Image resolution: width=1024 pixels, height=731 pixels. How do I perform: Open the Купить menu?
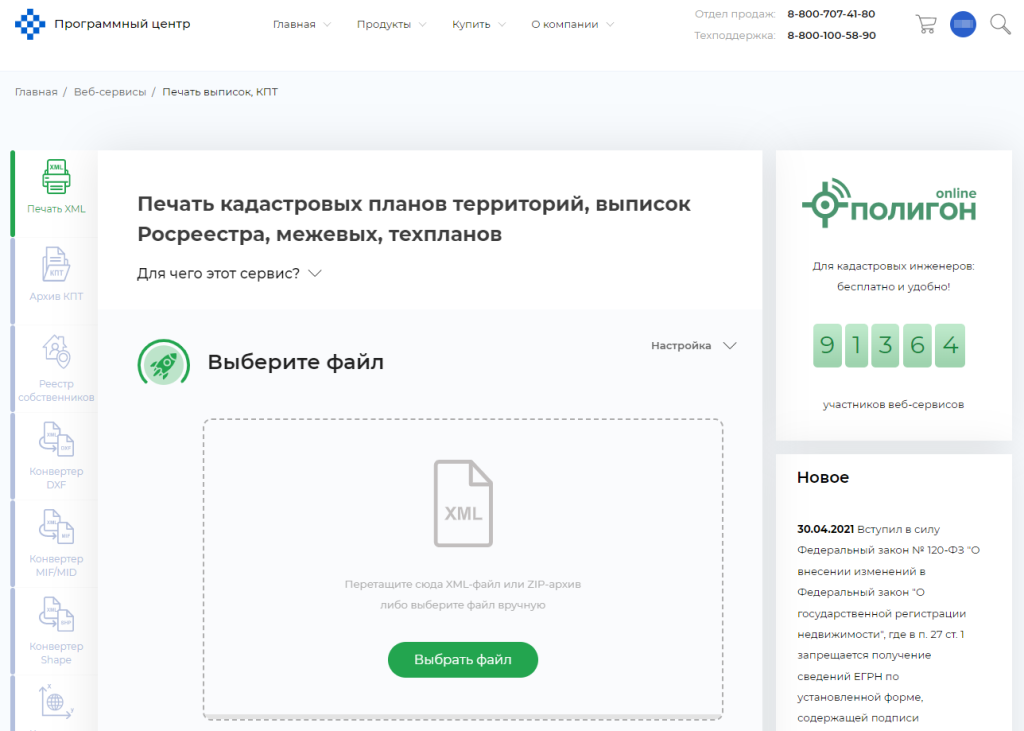(x=470, y=22)
